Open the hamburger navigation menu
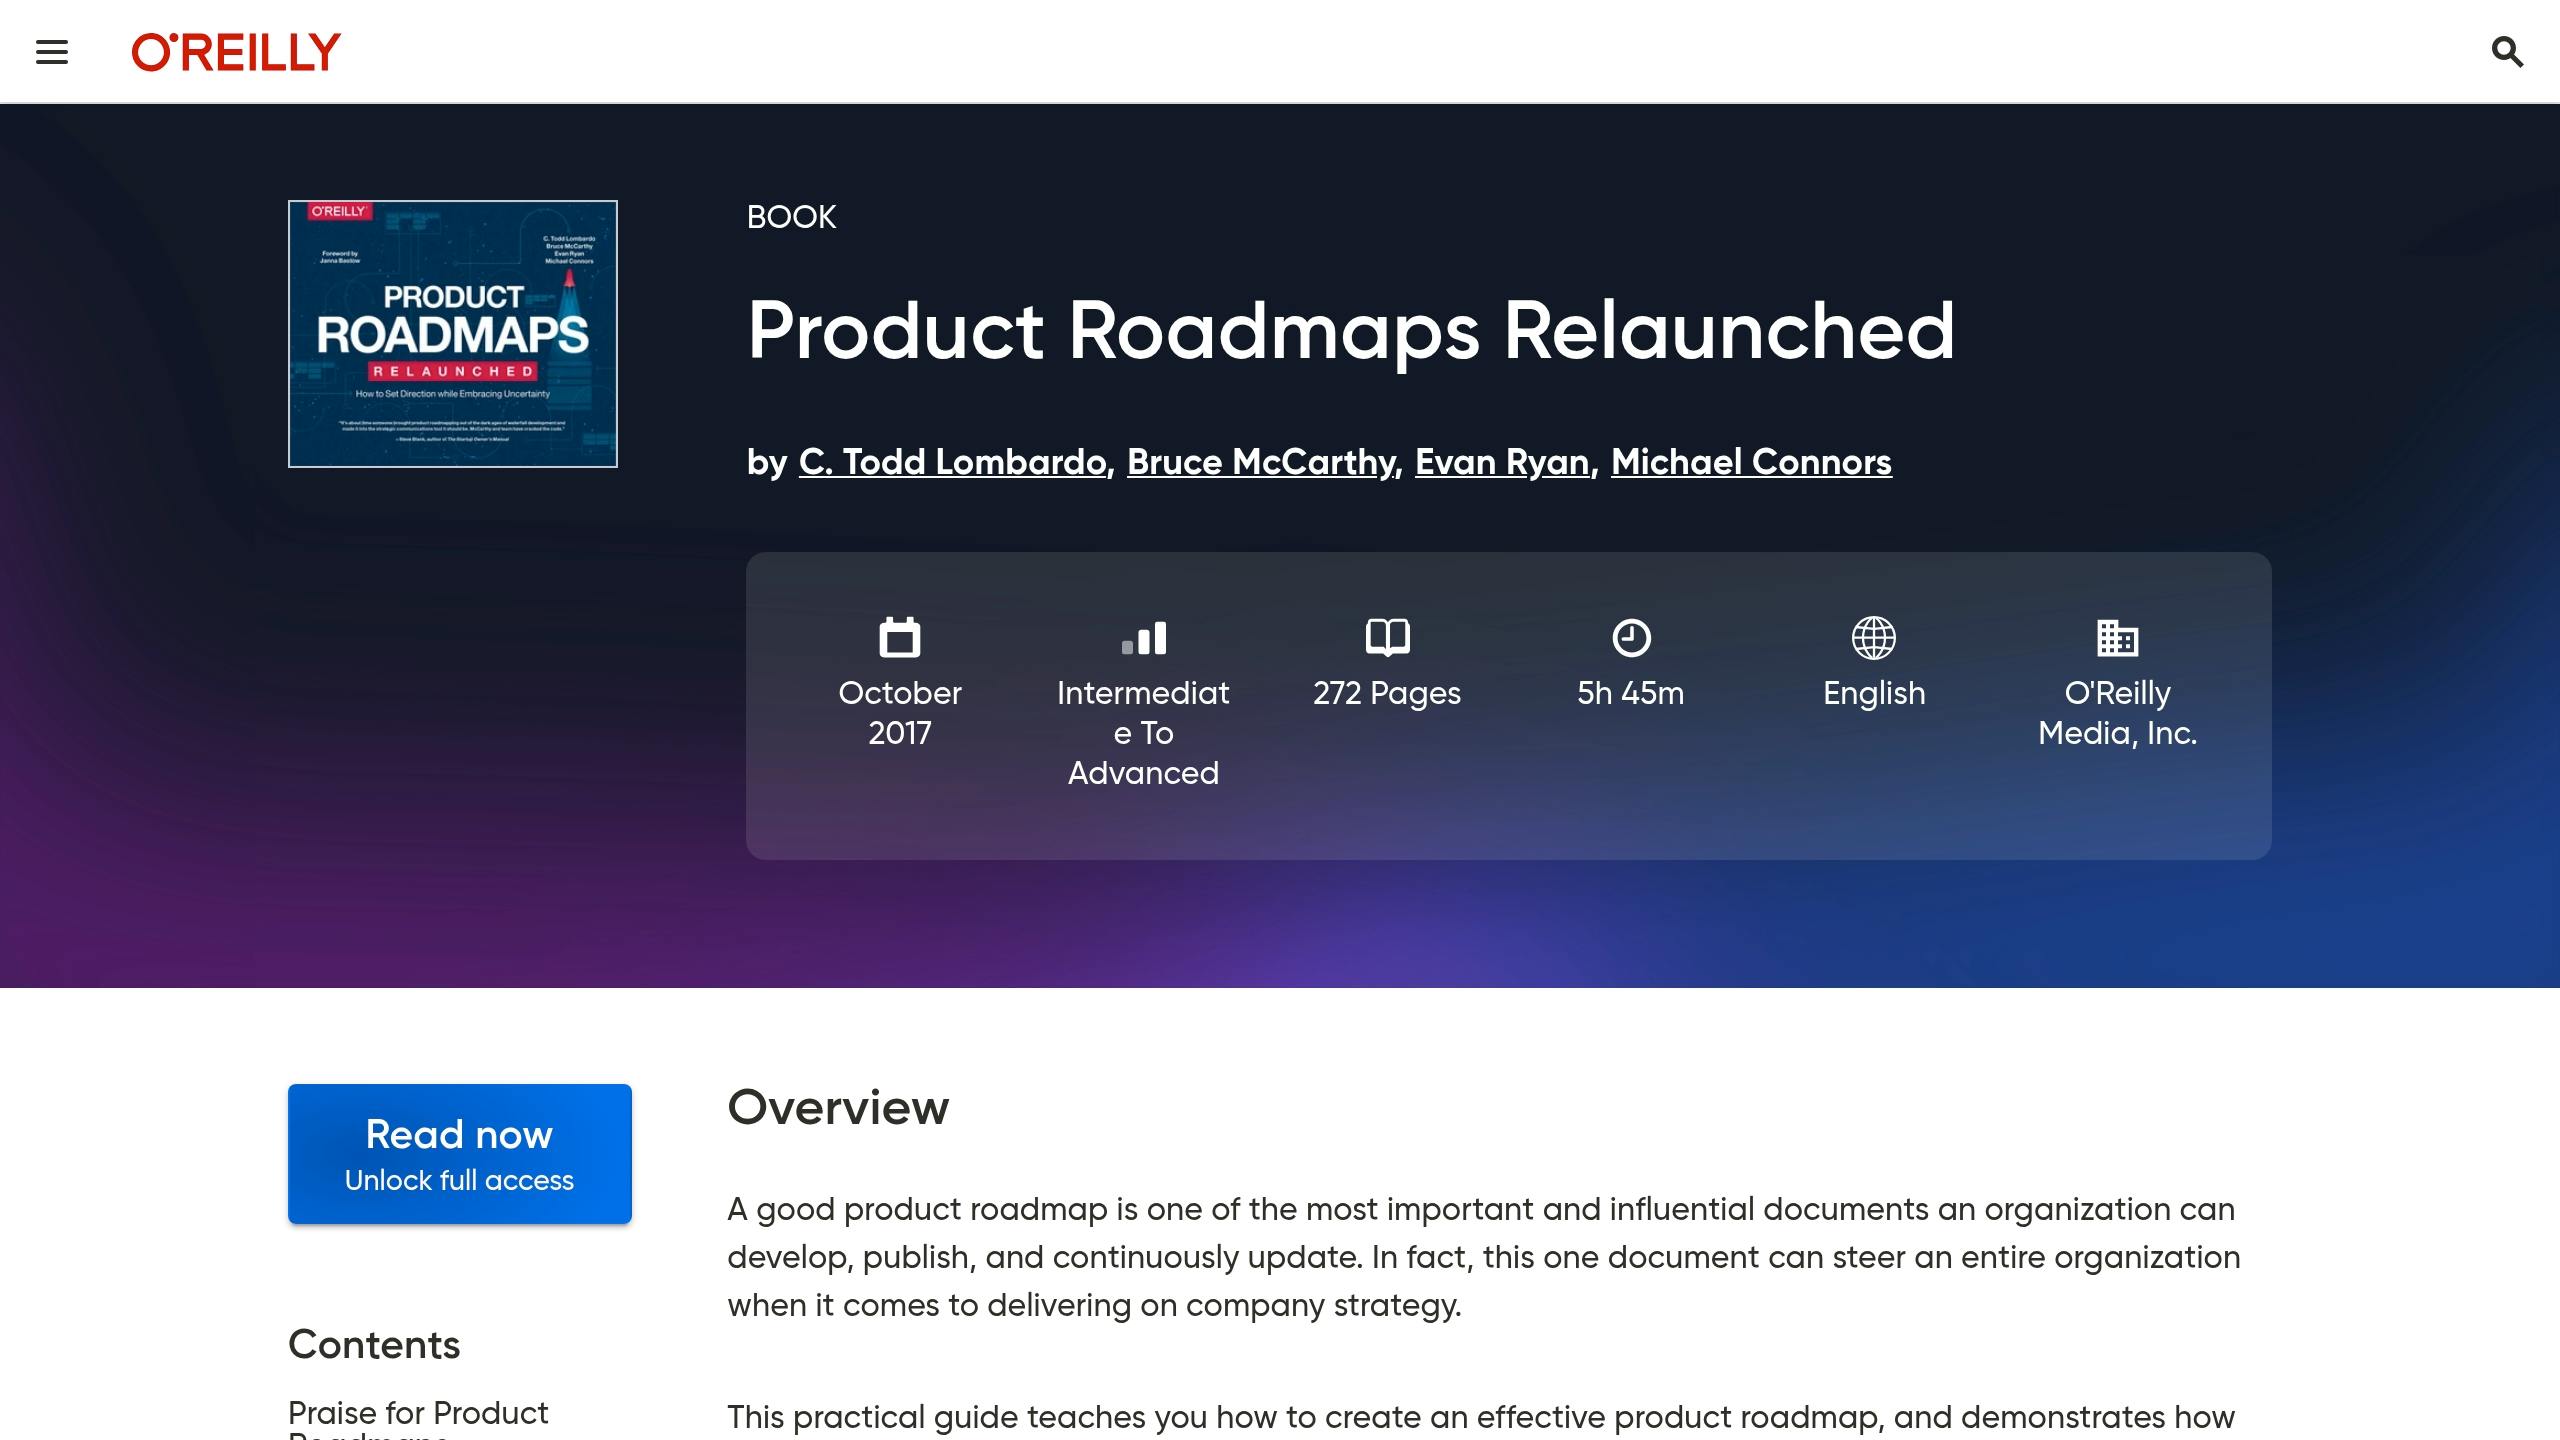 click(52, 52)
